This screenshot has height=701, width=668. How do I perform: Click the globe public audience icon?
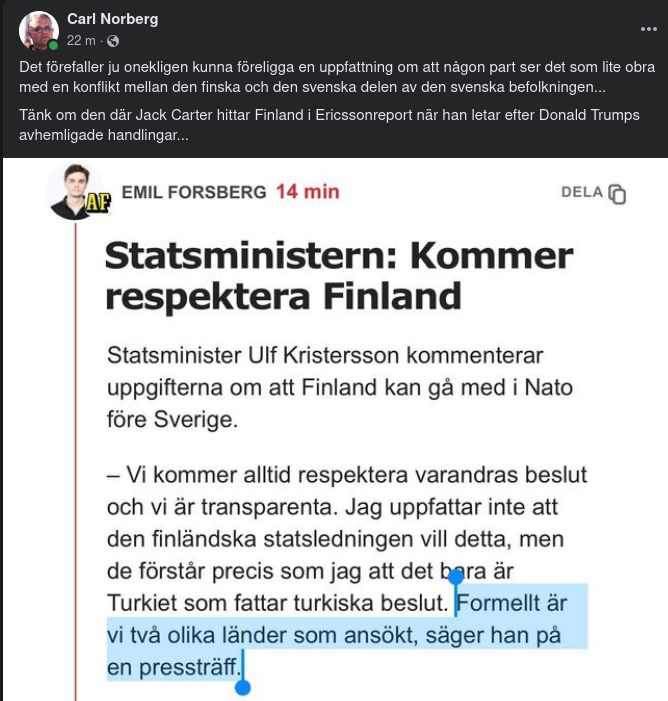tap(113, 41)
